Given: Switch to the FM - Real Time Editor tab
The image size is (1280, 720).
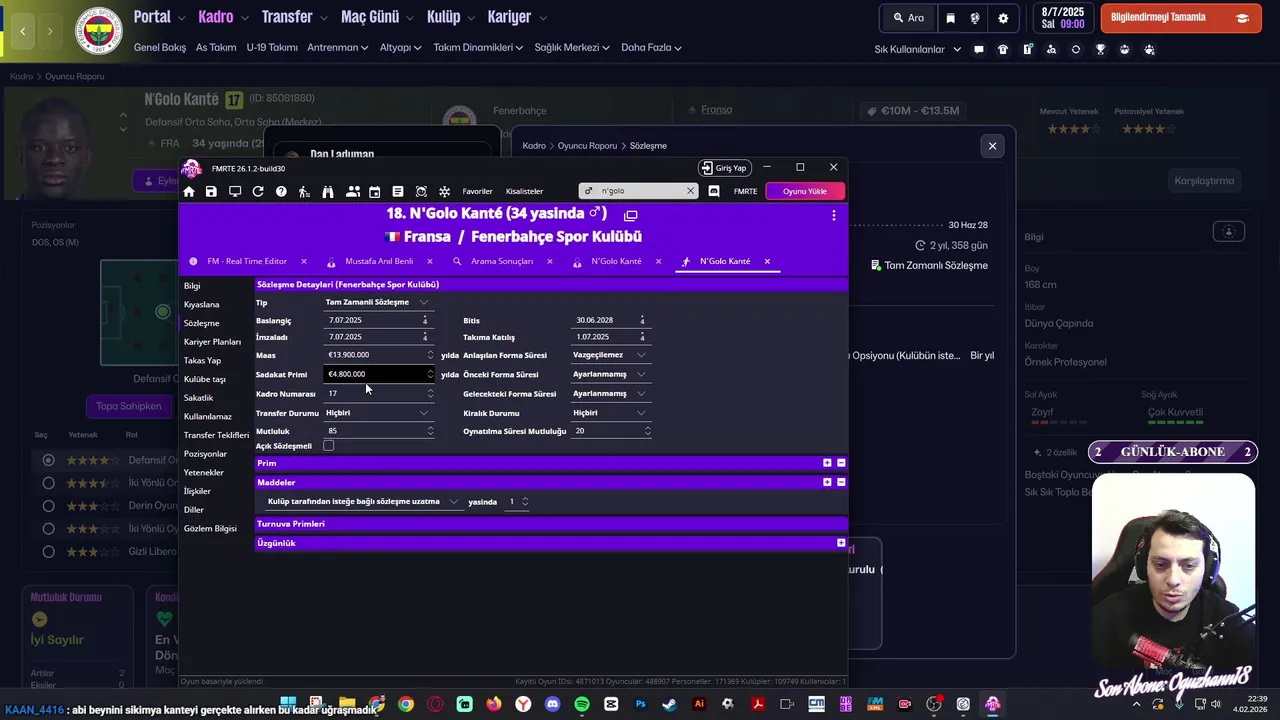Looking at the screenshot, I should pos(246,261).
